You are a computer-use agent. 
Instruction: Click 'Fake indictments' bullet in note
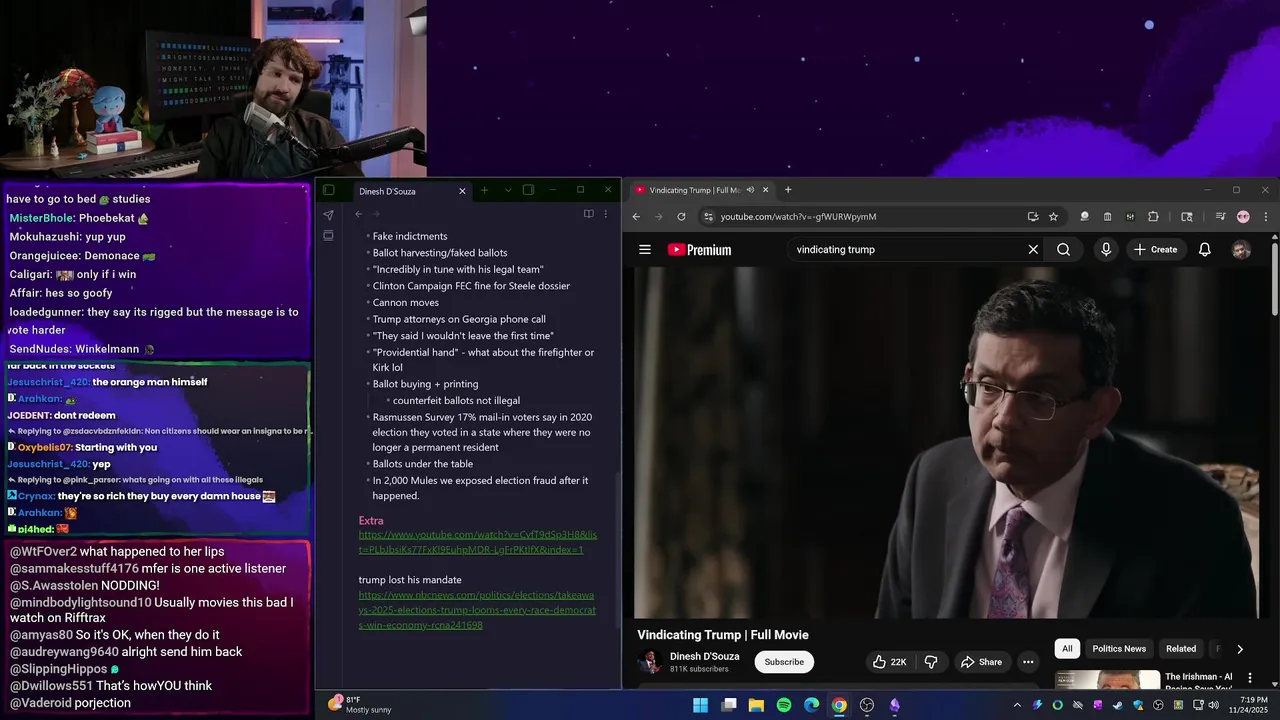point(410,236)
